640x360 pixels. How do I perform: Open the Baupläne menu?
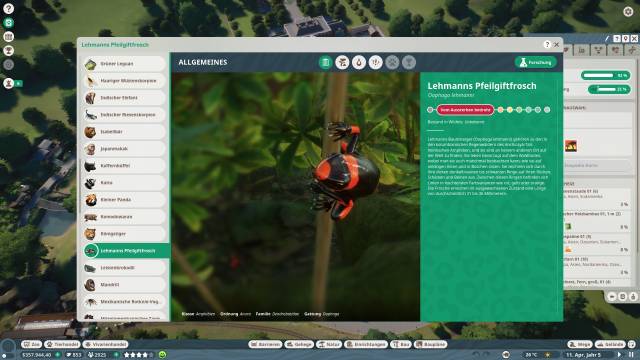tap(431, 344)
